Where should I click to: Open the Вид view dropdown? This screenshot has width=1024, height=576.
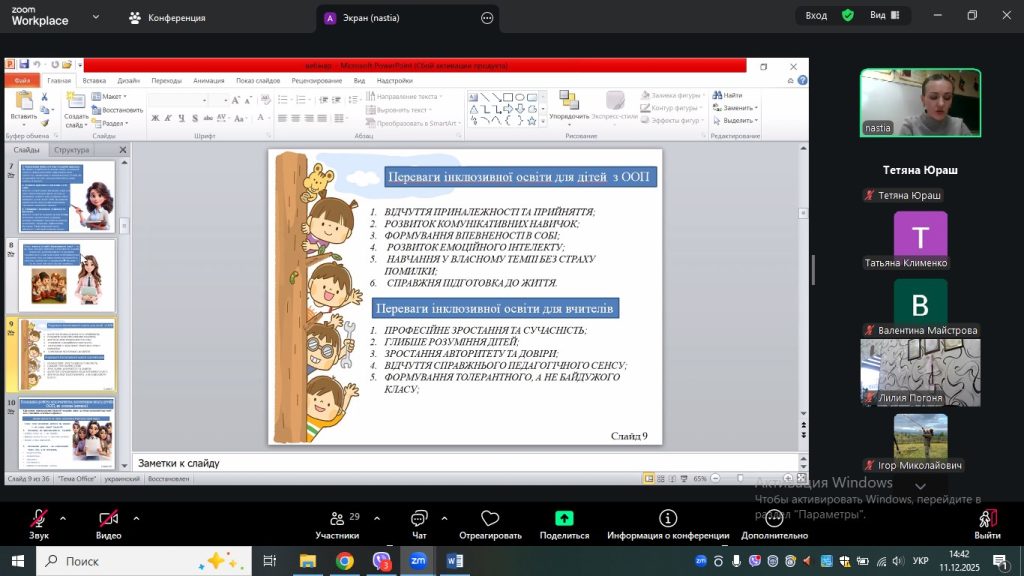click(883, 16)
